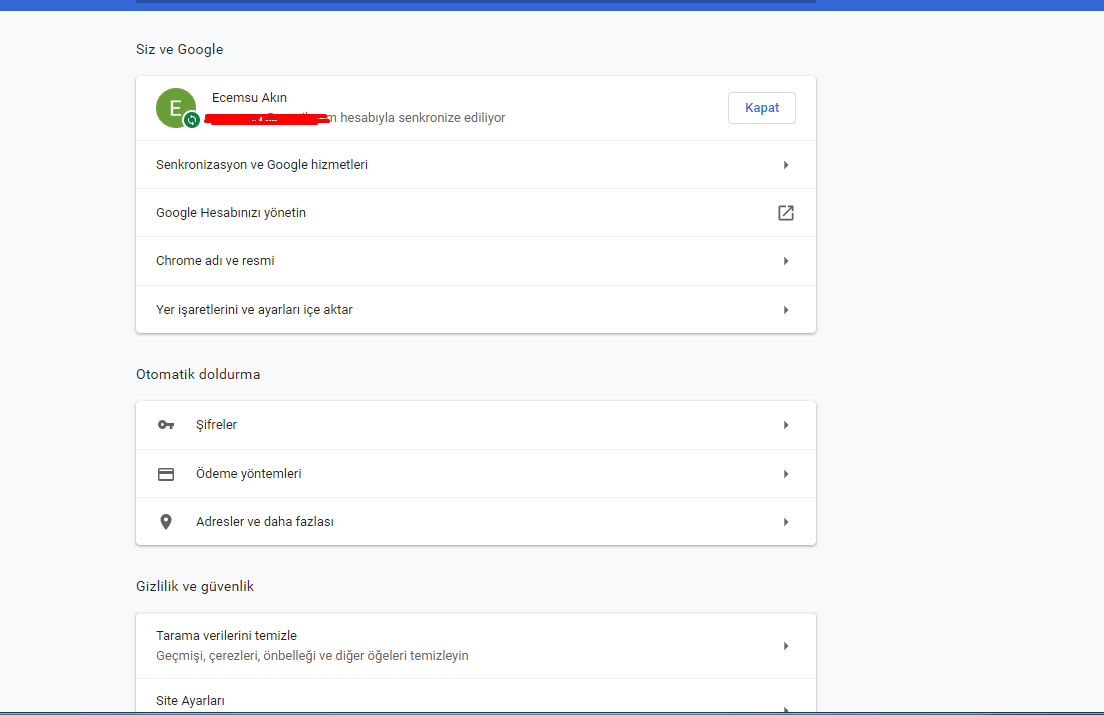Click the Geçmişi, çerezleri, önbelleği description text
1104x715 pixels.
(x=312, y=655)
